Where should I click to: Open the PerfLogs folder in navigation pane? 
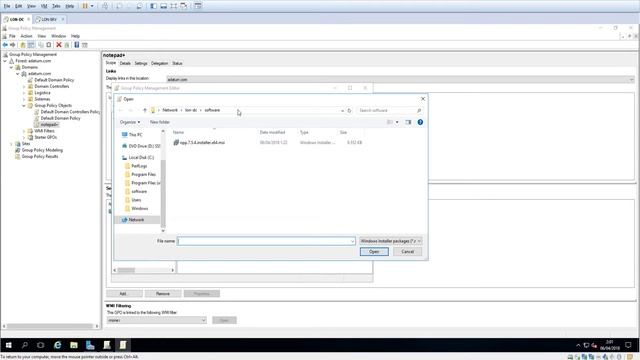[x=136, y=166]
